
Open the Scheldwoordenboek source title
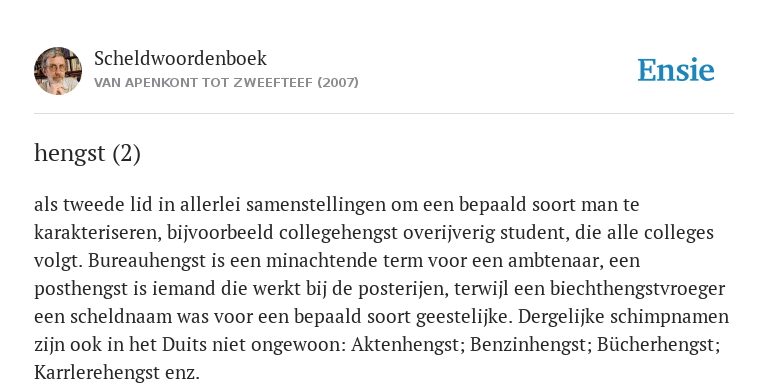pos(180,58)
